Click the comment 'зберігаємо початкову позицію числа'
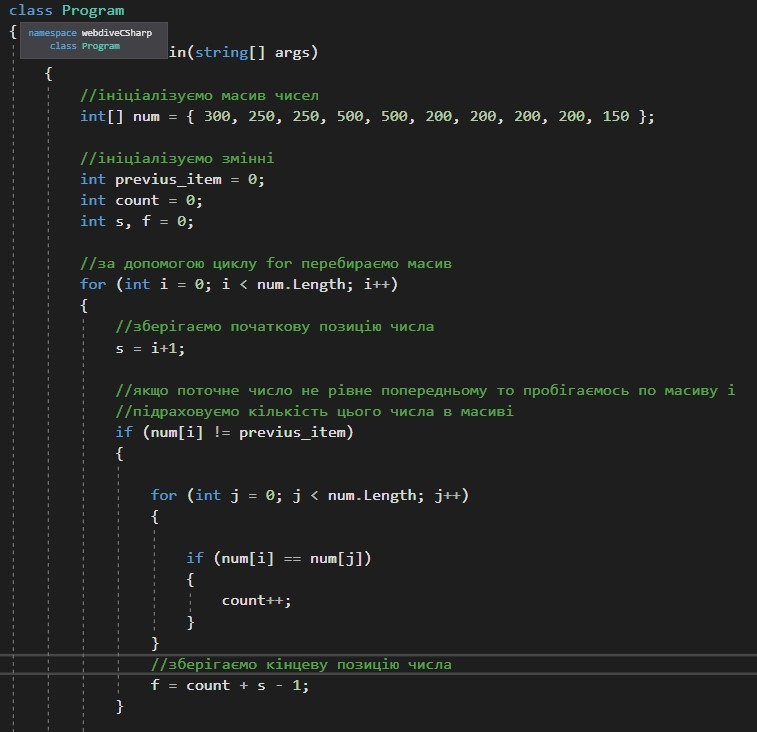 (274, 327)
